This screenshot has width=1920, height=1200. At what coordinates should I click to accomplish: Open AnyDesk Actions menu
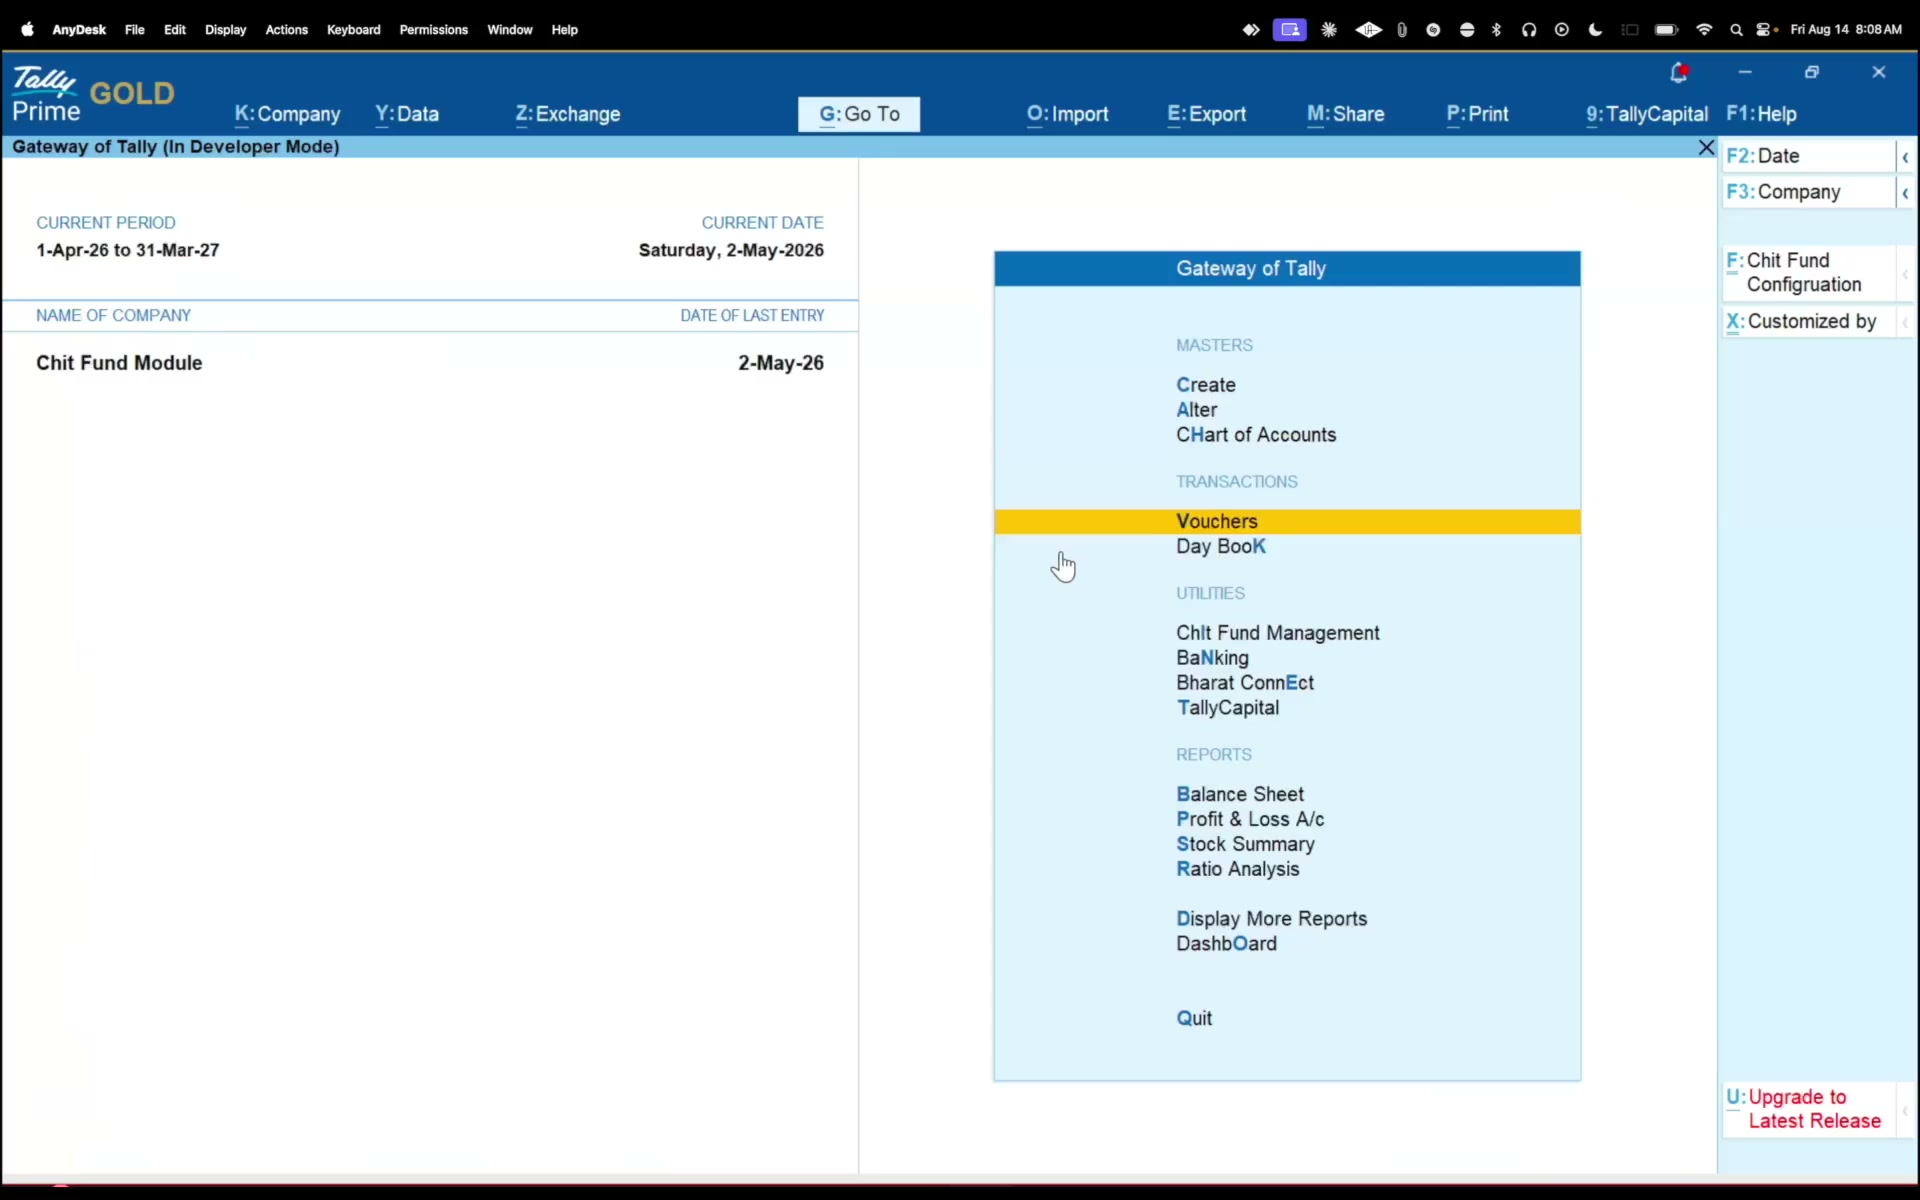286,30
